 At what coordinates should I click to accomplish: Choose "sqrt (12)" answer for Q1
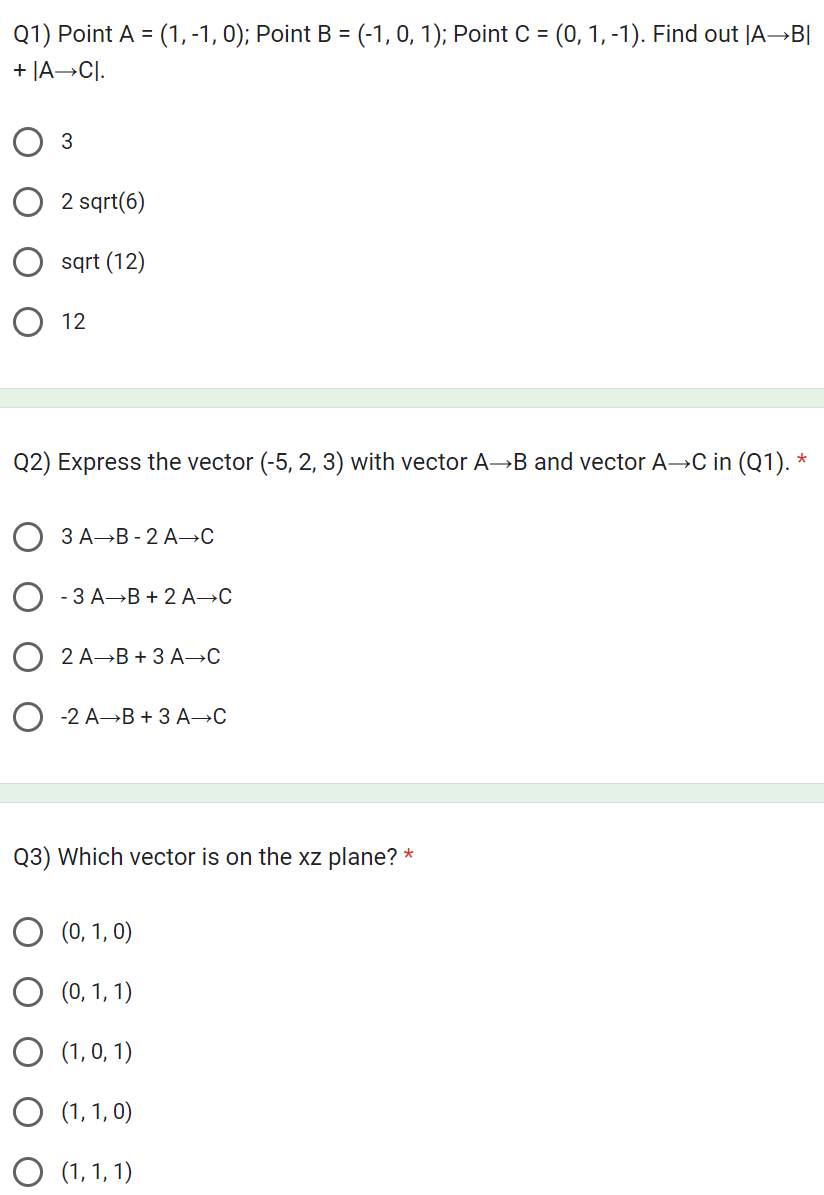pyautogui.click(x=28, y=262)
